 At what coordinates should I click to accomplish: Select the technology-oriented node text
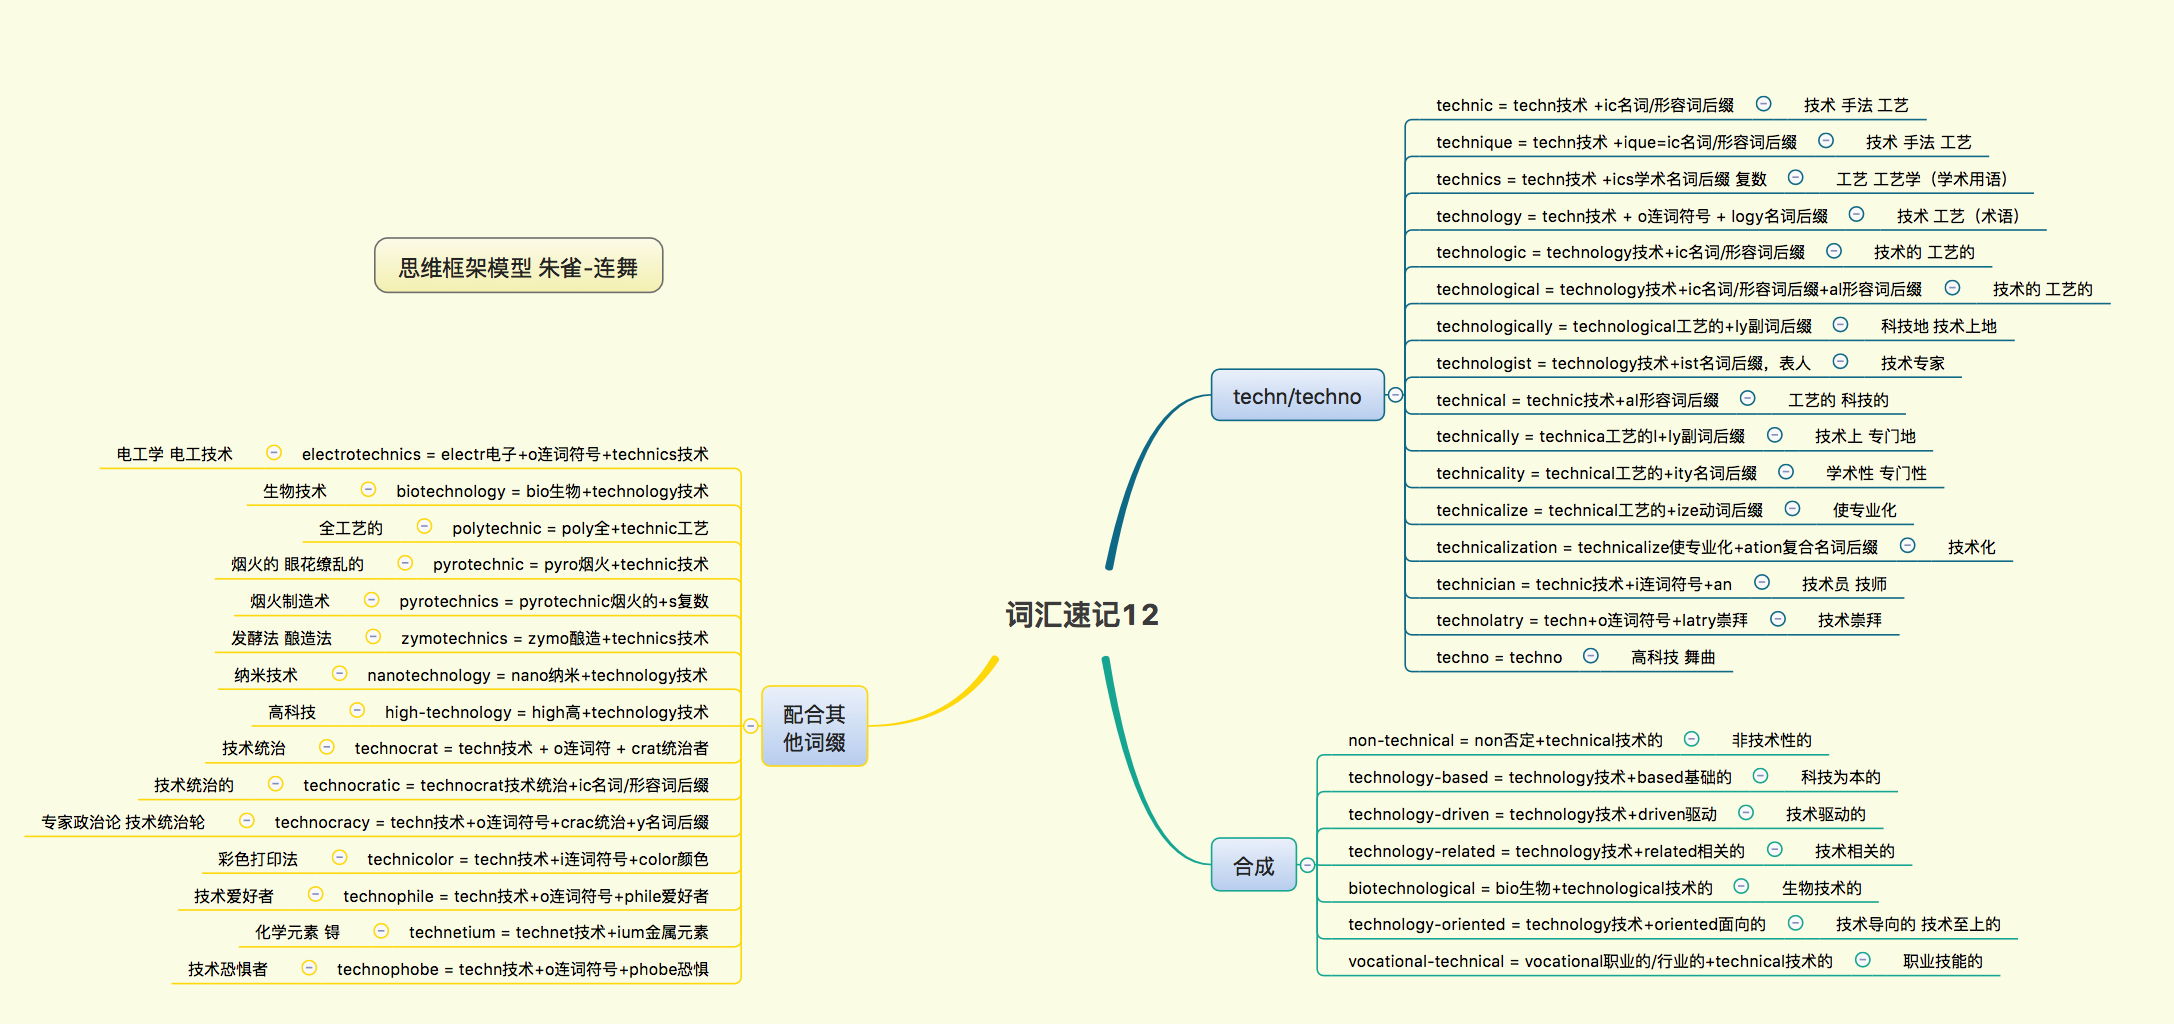[1556, 924]
